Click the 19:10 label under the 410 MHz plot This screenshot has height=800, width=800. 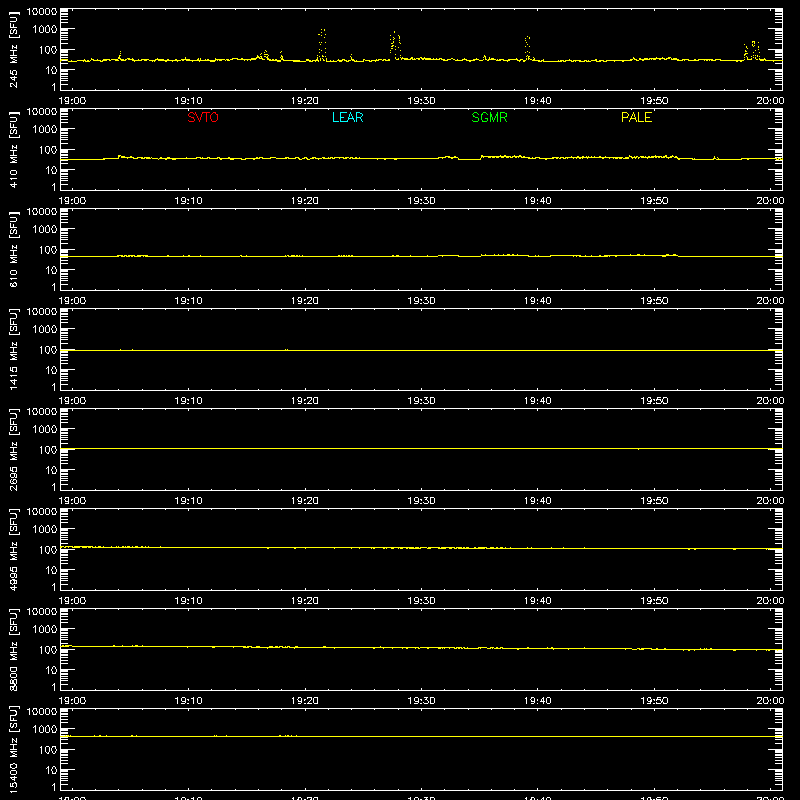189,201
